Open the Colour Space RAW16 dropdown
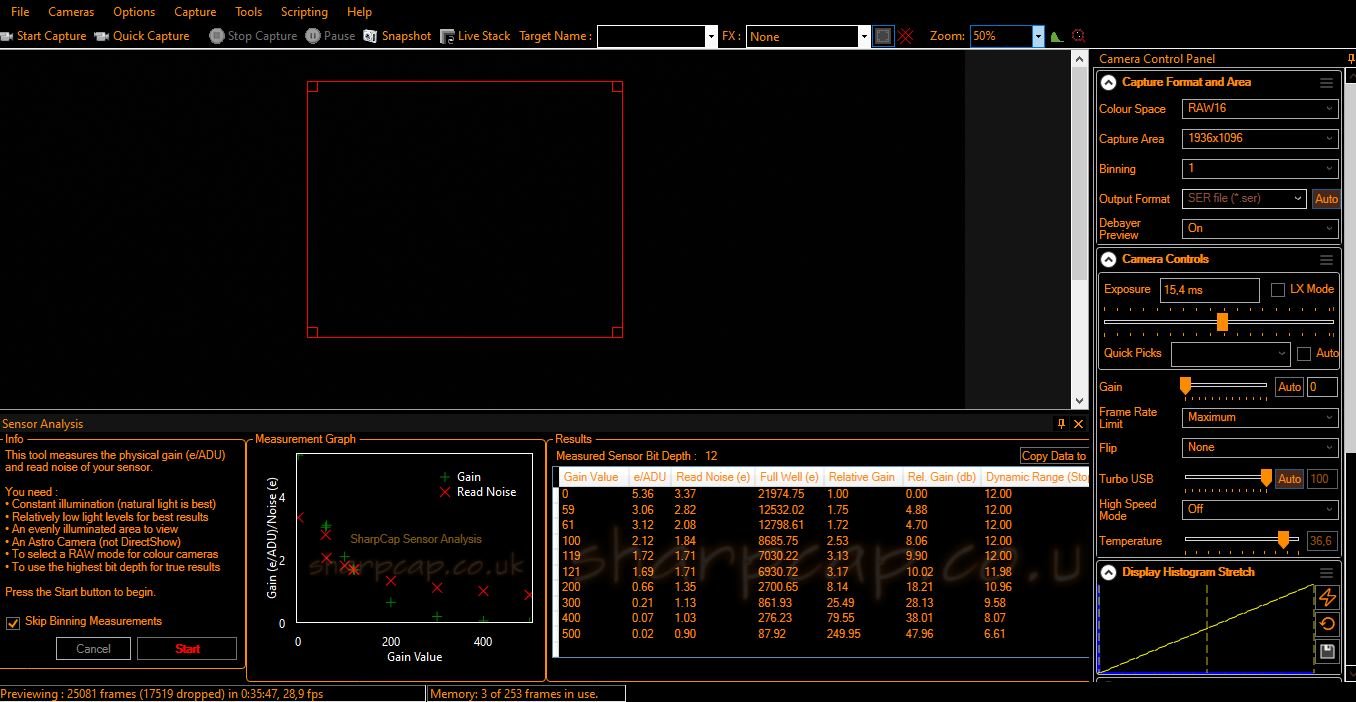Viewport: 1356px width, 702px height. 1260,109
